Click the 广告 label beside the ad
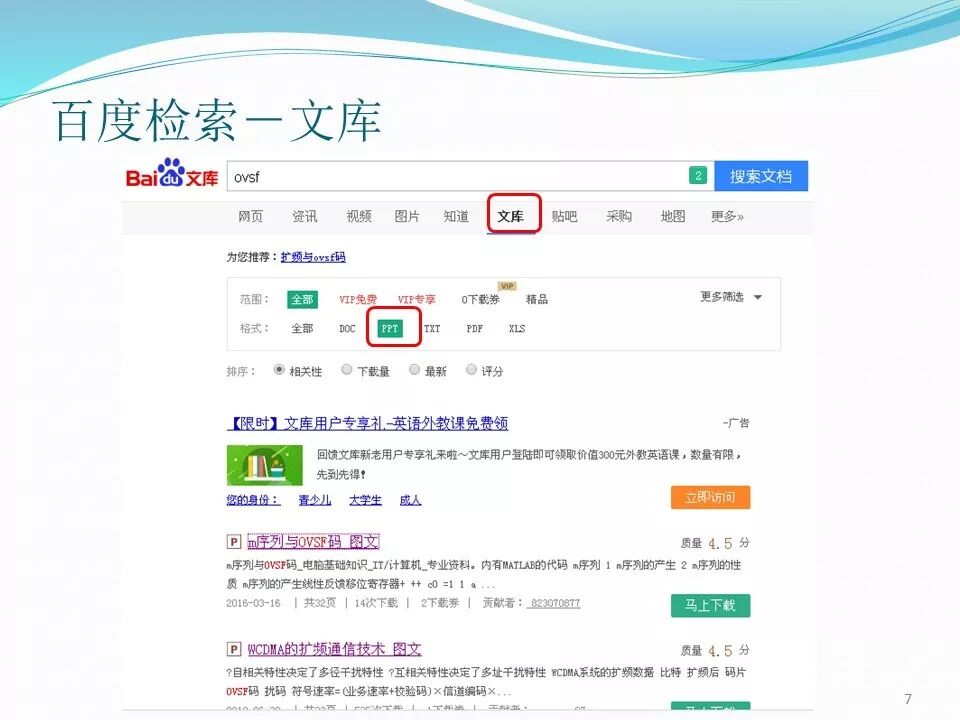The width and height of the screenshot is (960, 720). pos(736,423)
